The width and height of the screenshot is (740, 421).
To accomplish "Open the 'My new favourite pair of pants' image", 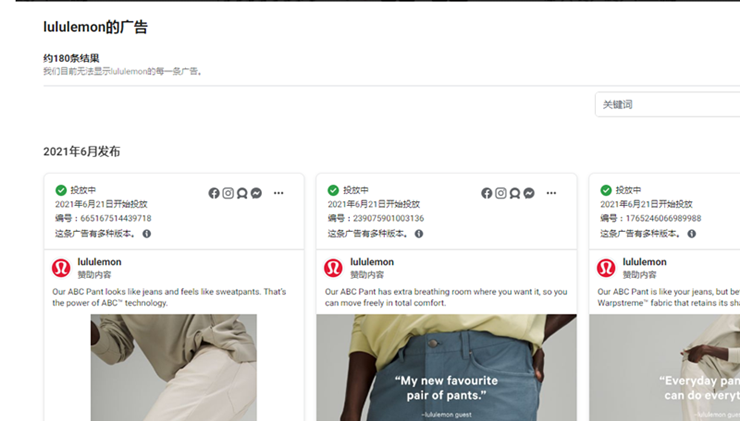I will (446, 368).
